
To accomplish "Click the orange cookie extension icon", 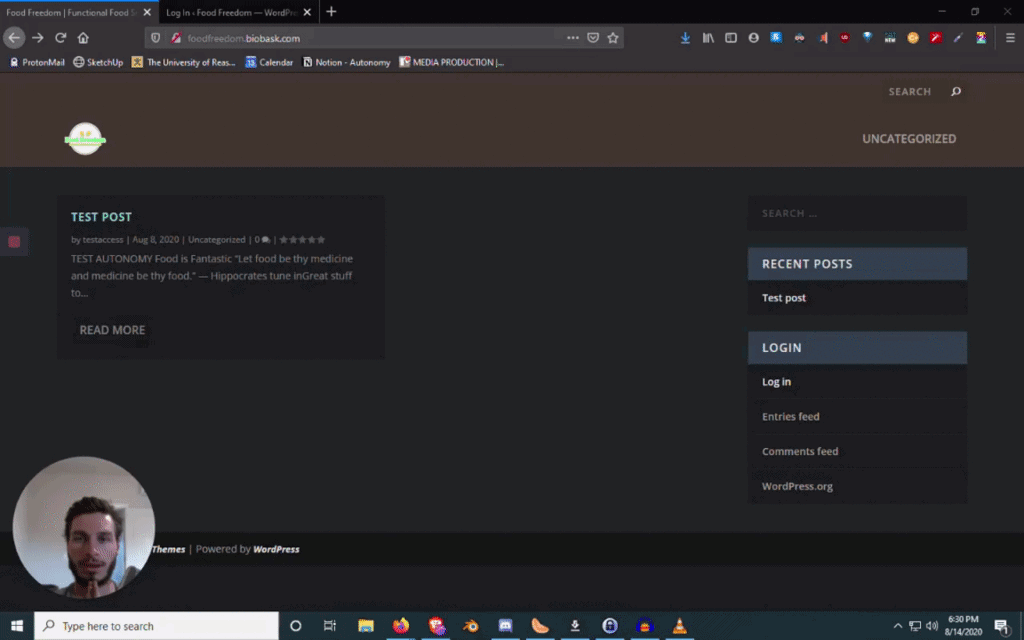I will coord(913,38).
